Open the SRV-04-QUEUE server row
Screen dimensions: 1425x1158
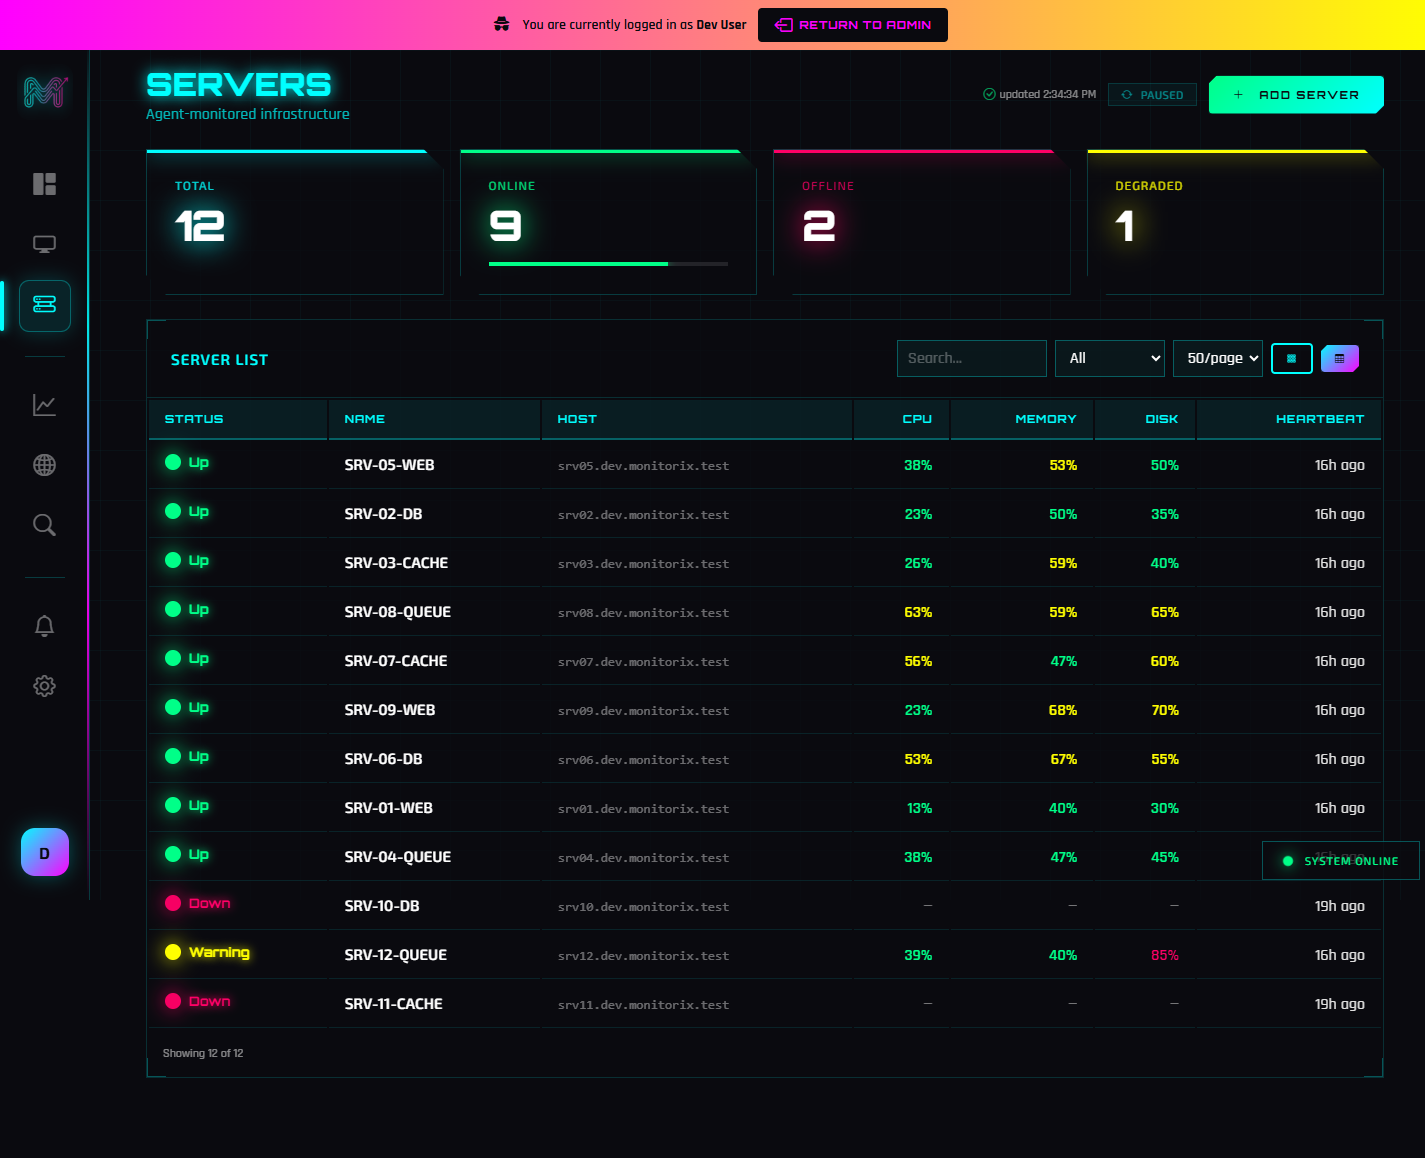765,857
